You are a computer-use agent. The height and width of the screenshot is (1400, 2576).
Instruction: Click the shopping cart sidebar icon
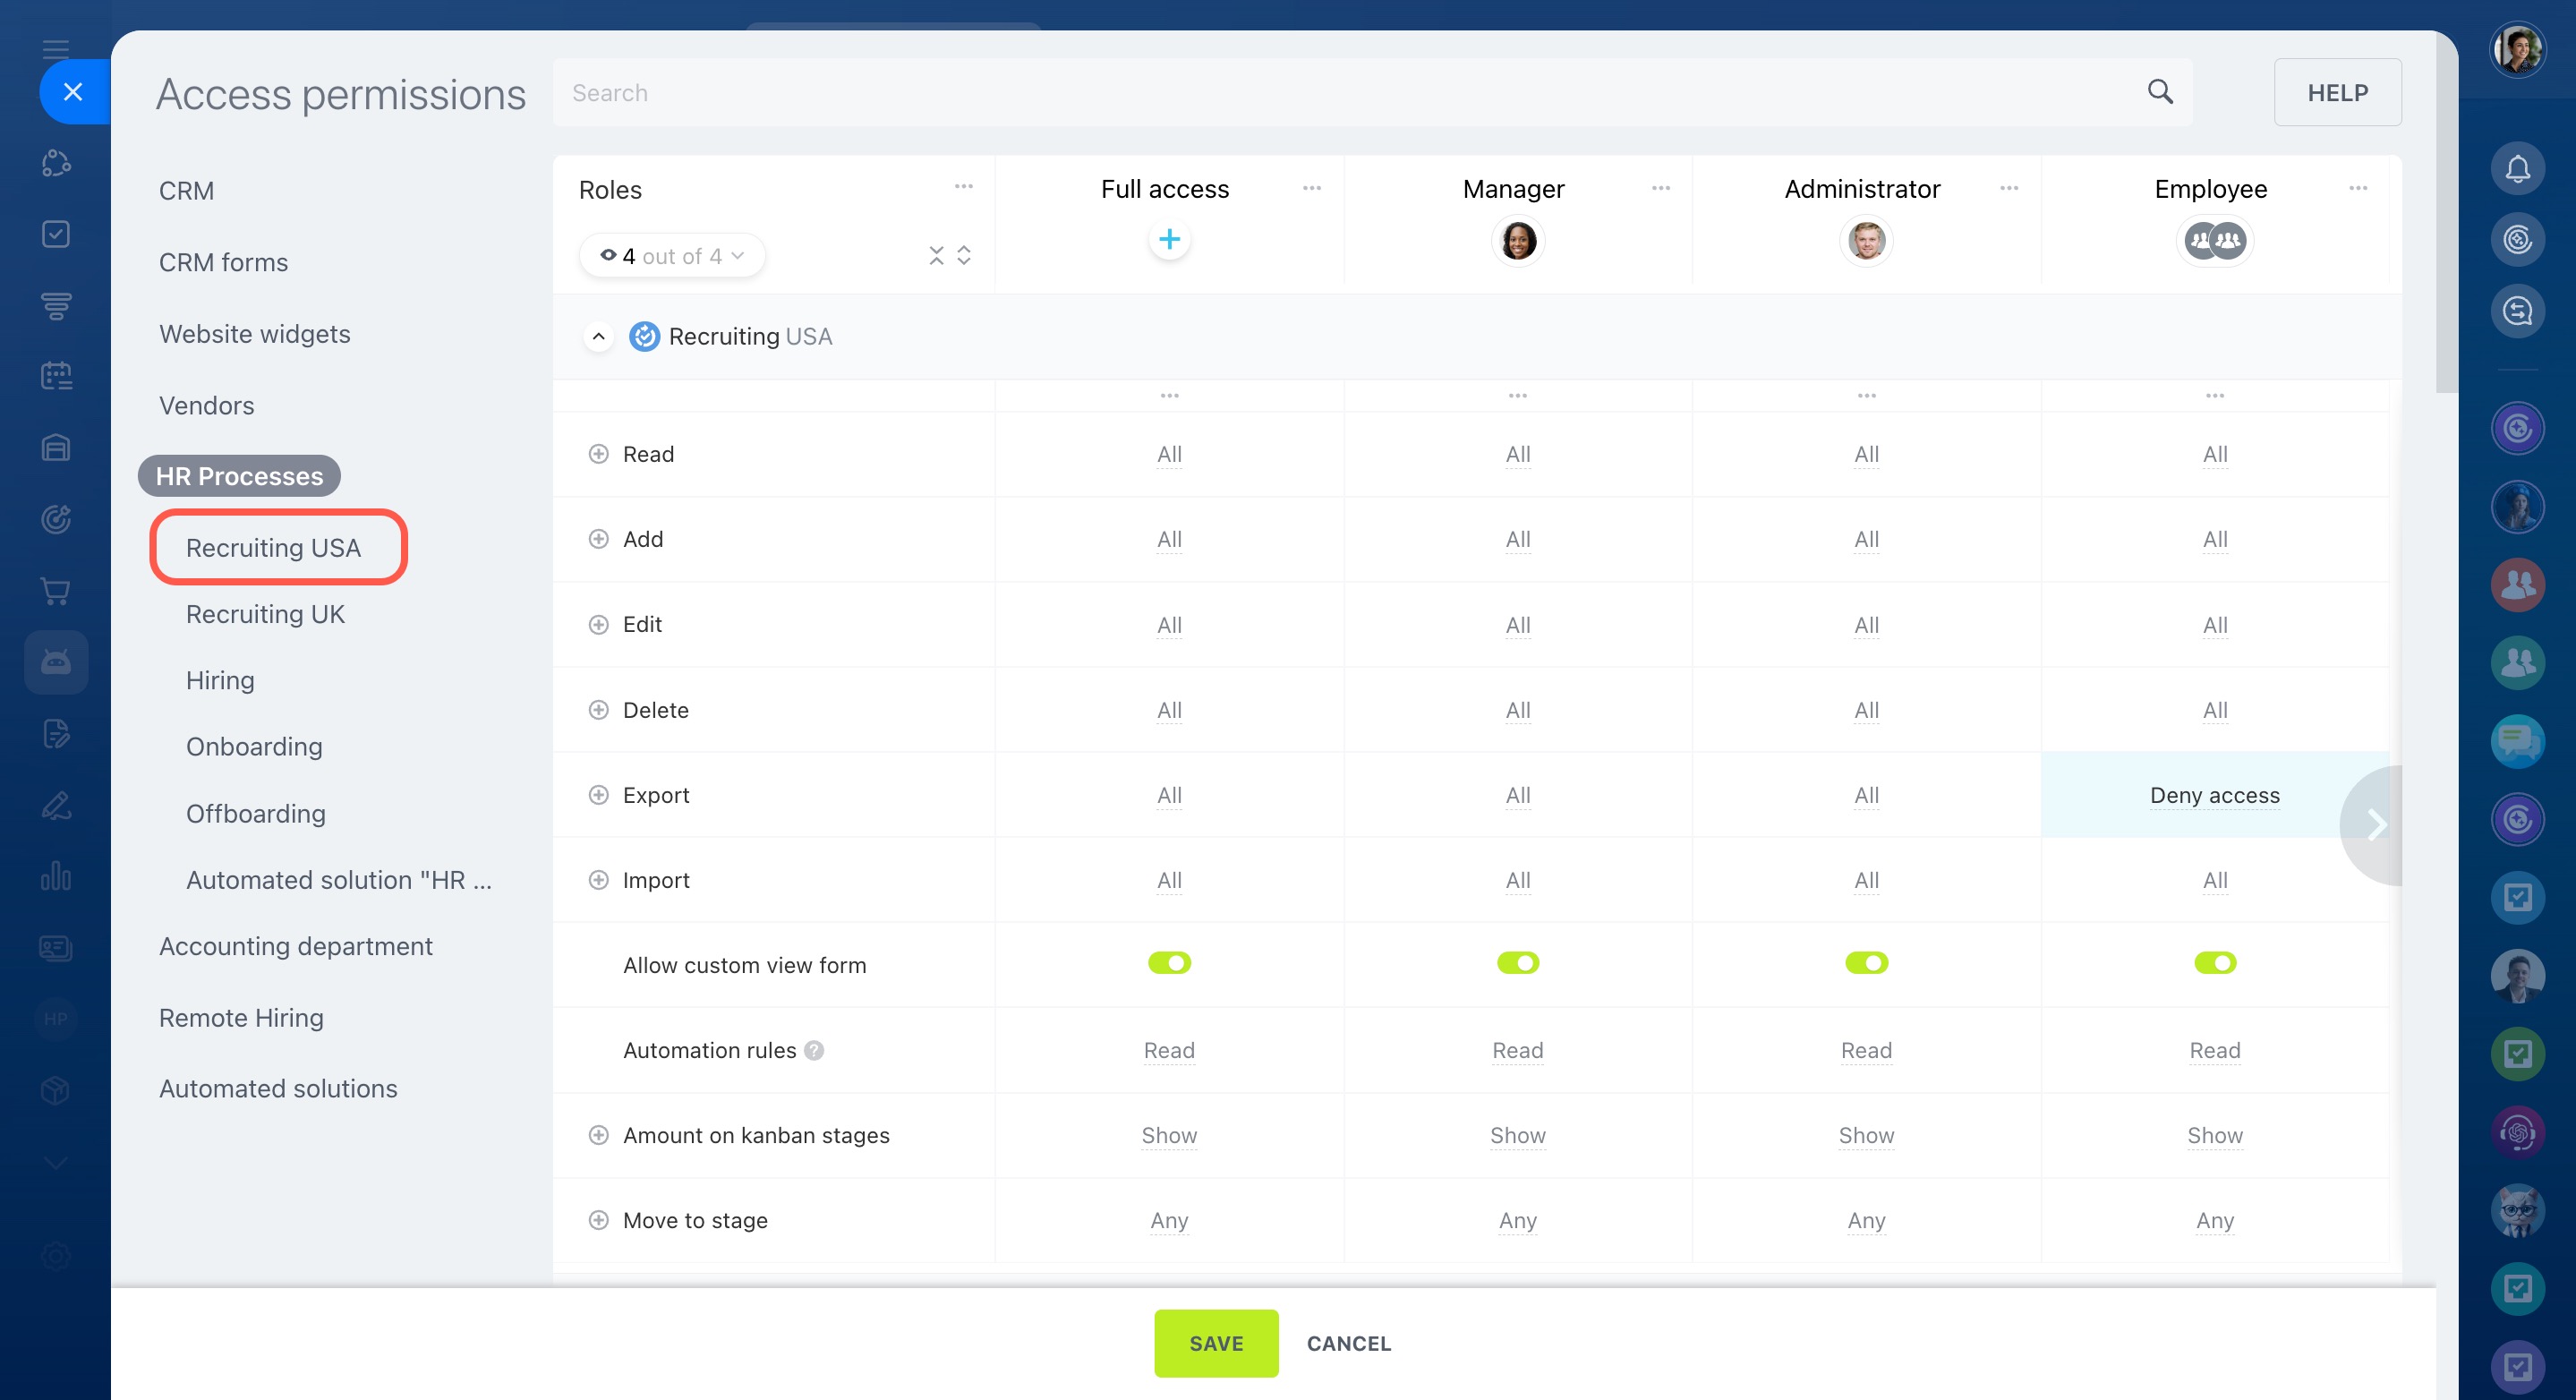[56, 591]
